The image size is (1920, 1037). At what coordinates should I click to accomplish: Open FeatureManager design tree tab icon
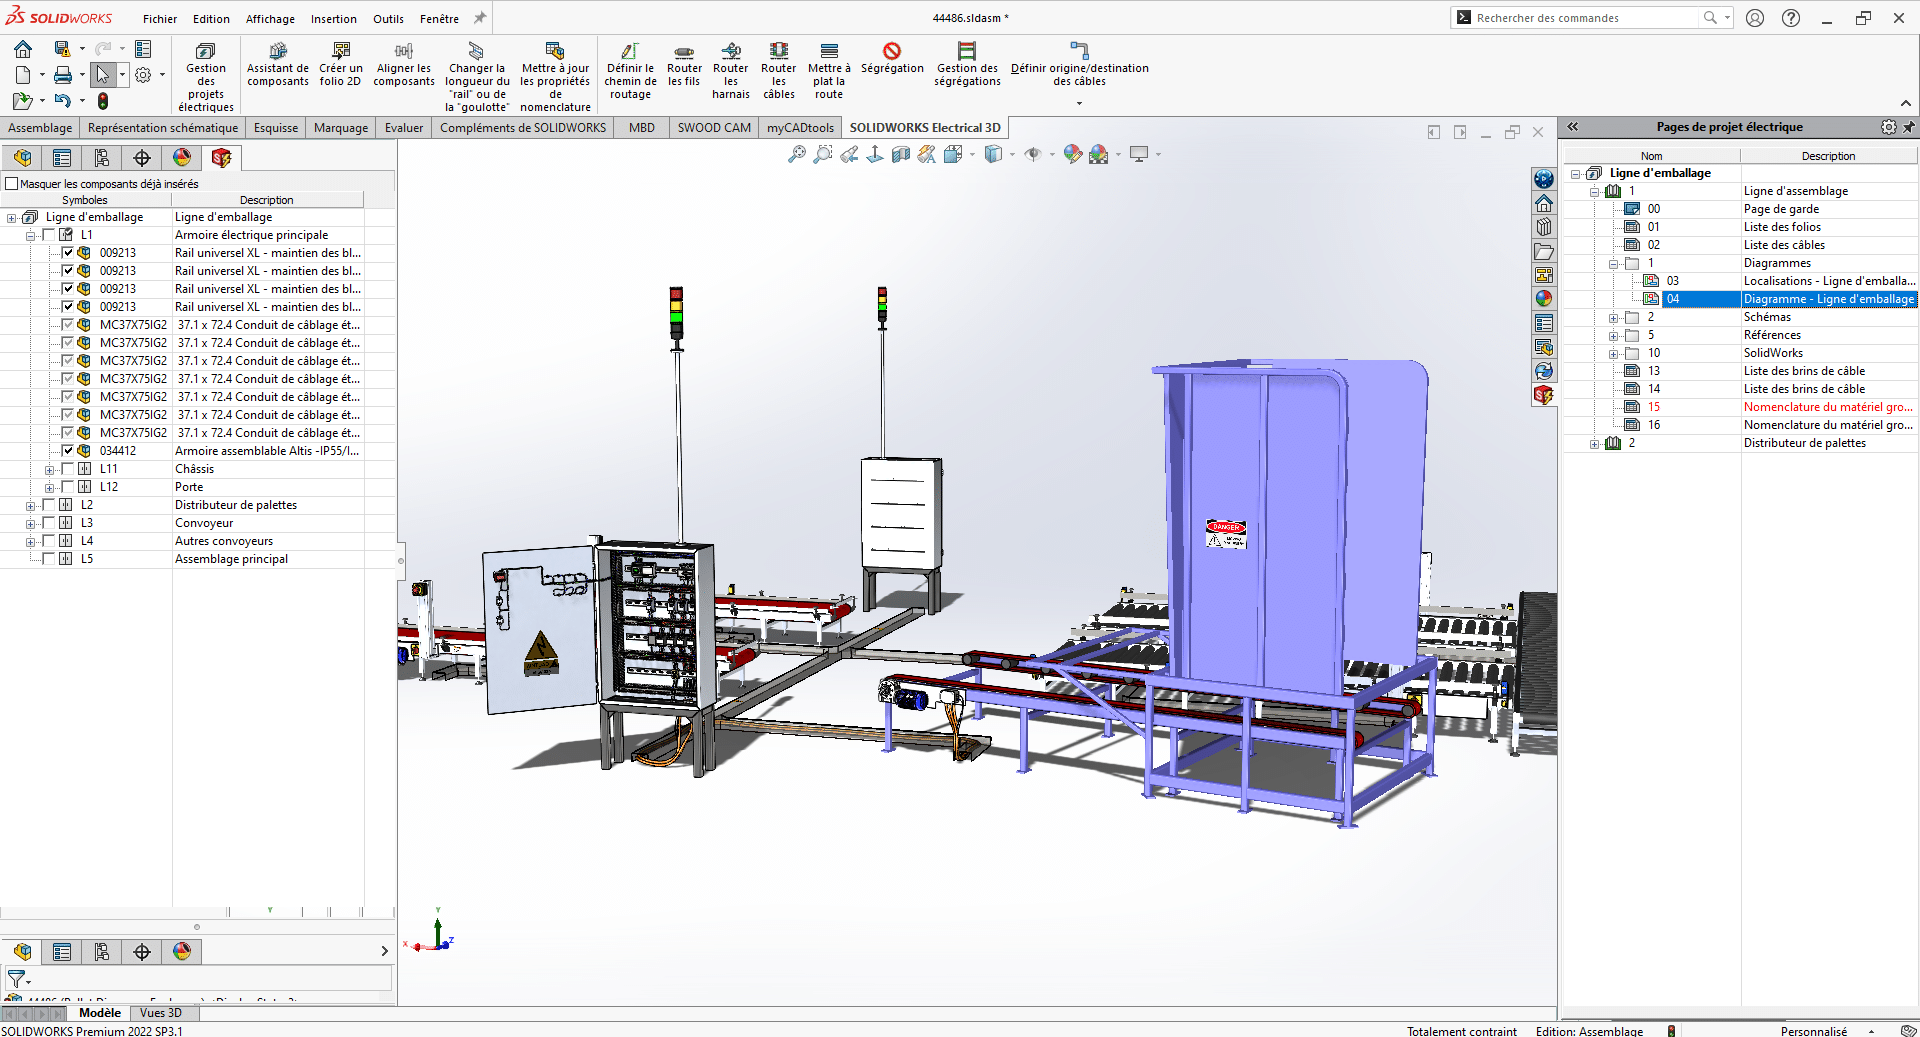[x=22, y=158]
